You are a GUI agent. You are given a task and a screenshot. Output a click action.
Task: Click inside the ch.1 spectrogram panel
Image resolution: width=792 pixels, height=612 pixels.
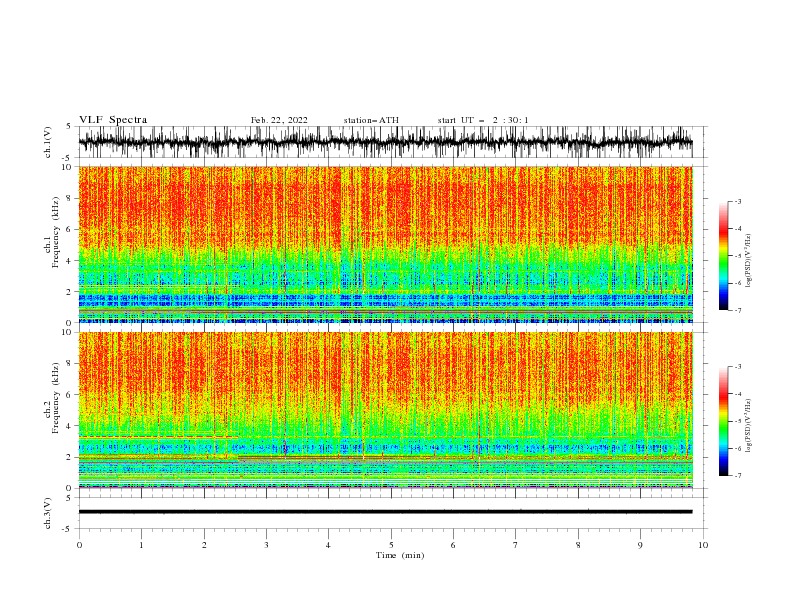(385, 244)
